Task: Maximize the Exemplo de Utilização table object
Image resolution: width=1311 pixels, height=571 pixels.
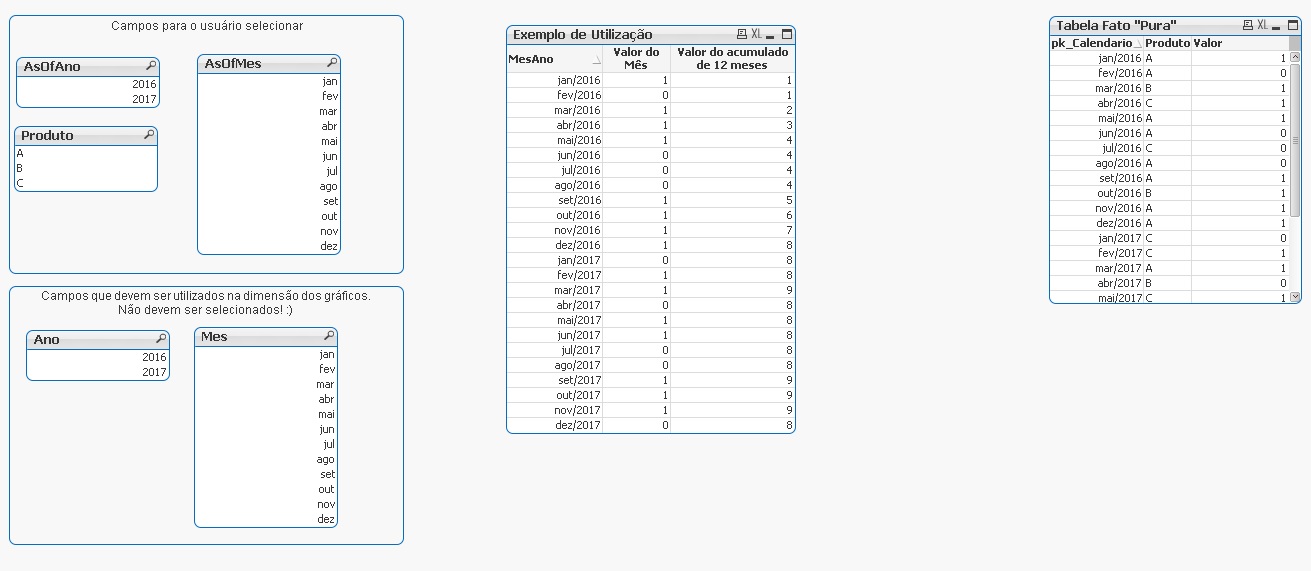Action: coord(787,34)
